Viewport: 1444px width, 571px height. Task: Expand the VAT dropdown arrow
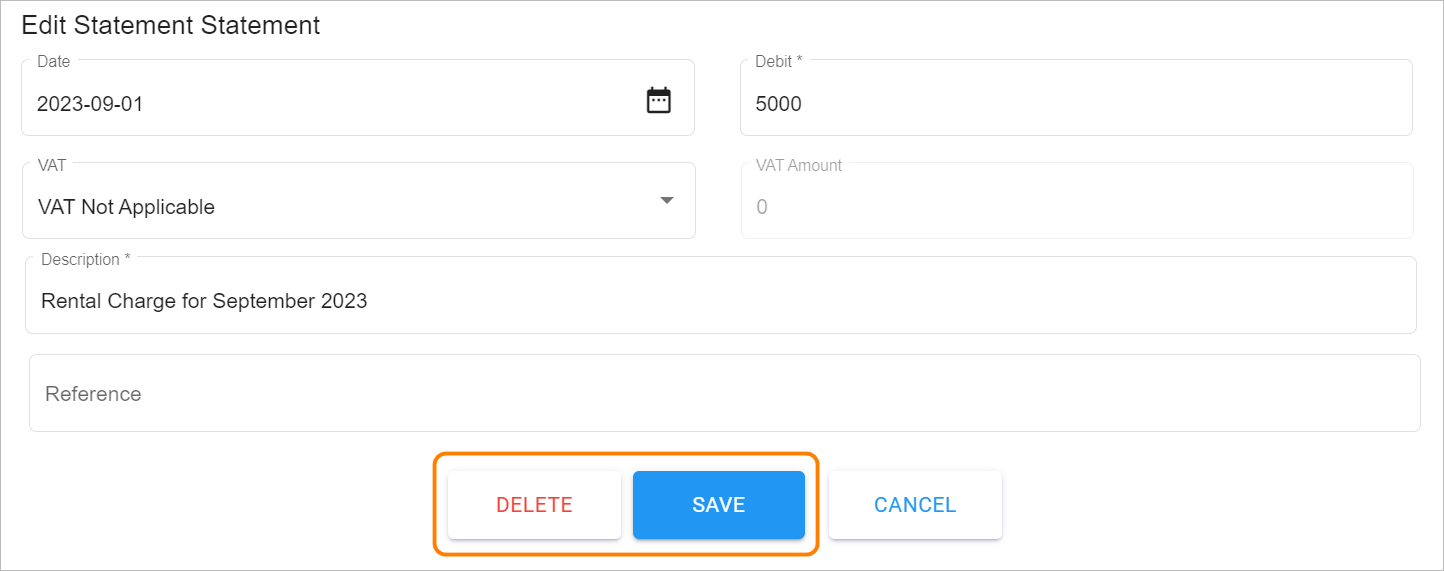point(667,201)
